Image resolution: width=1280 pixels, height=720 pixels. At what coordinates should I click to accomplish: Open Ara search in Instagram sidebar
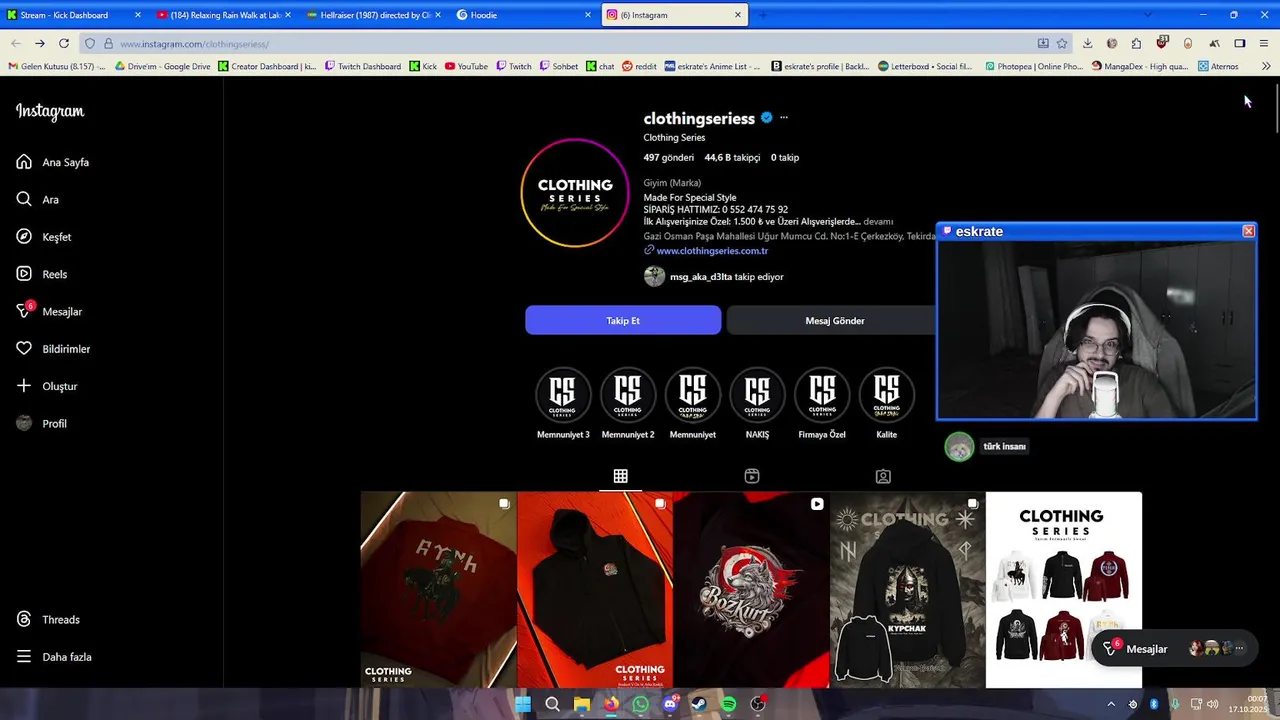point(38,199)
